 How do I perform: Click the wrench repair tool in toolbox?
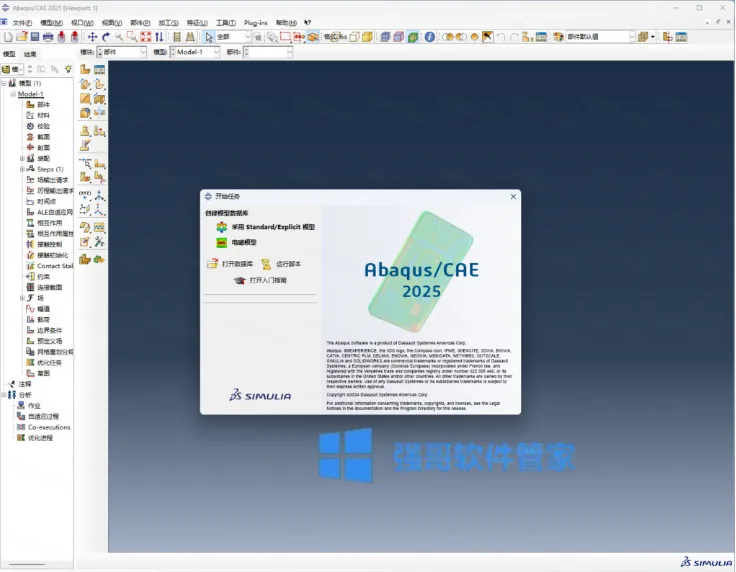[x=100, y=242]
